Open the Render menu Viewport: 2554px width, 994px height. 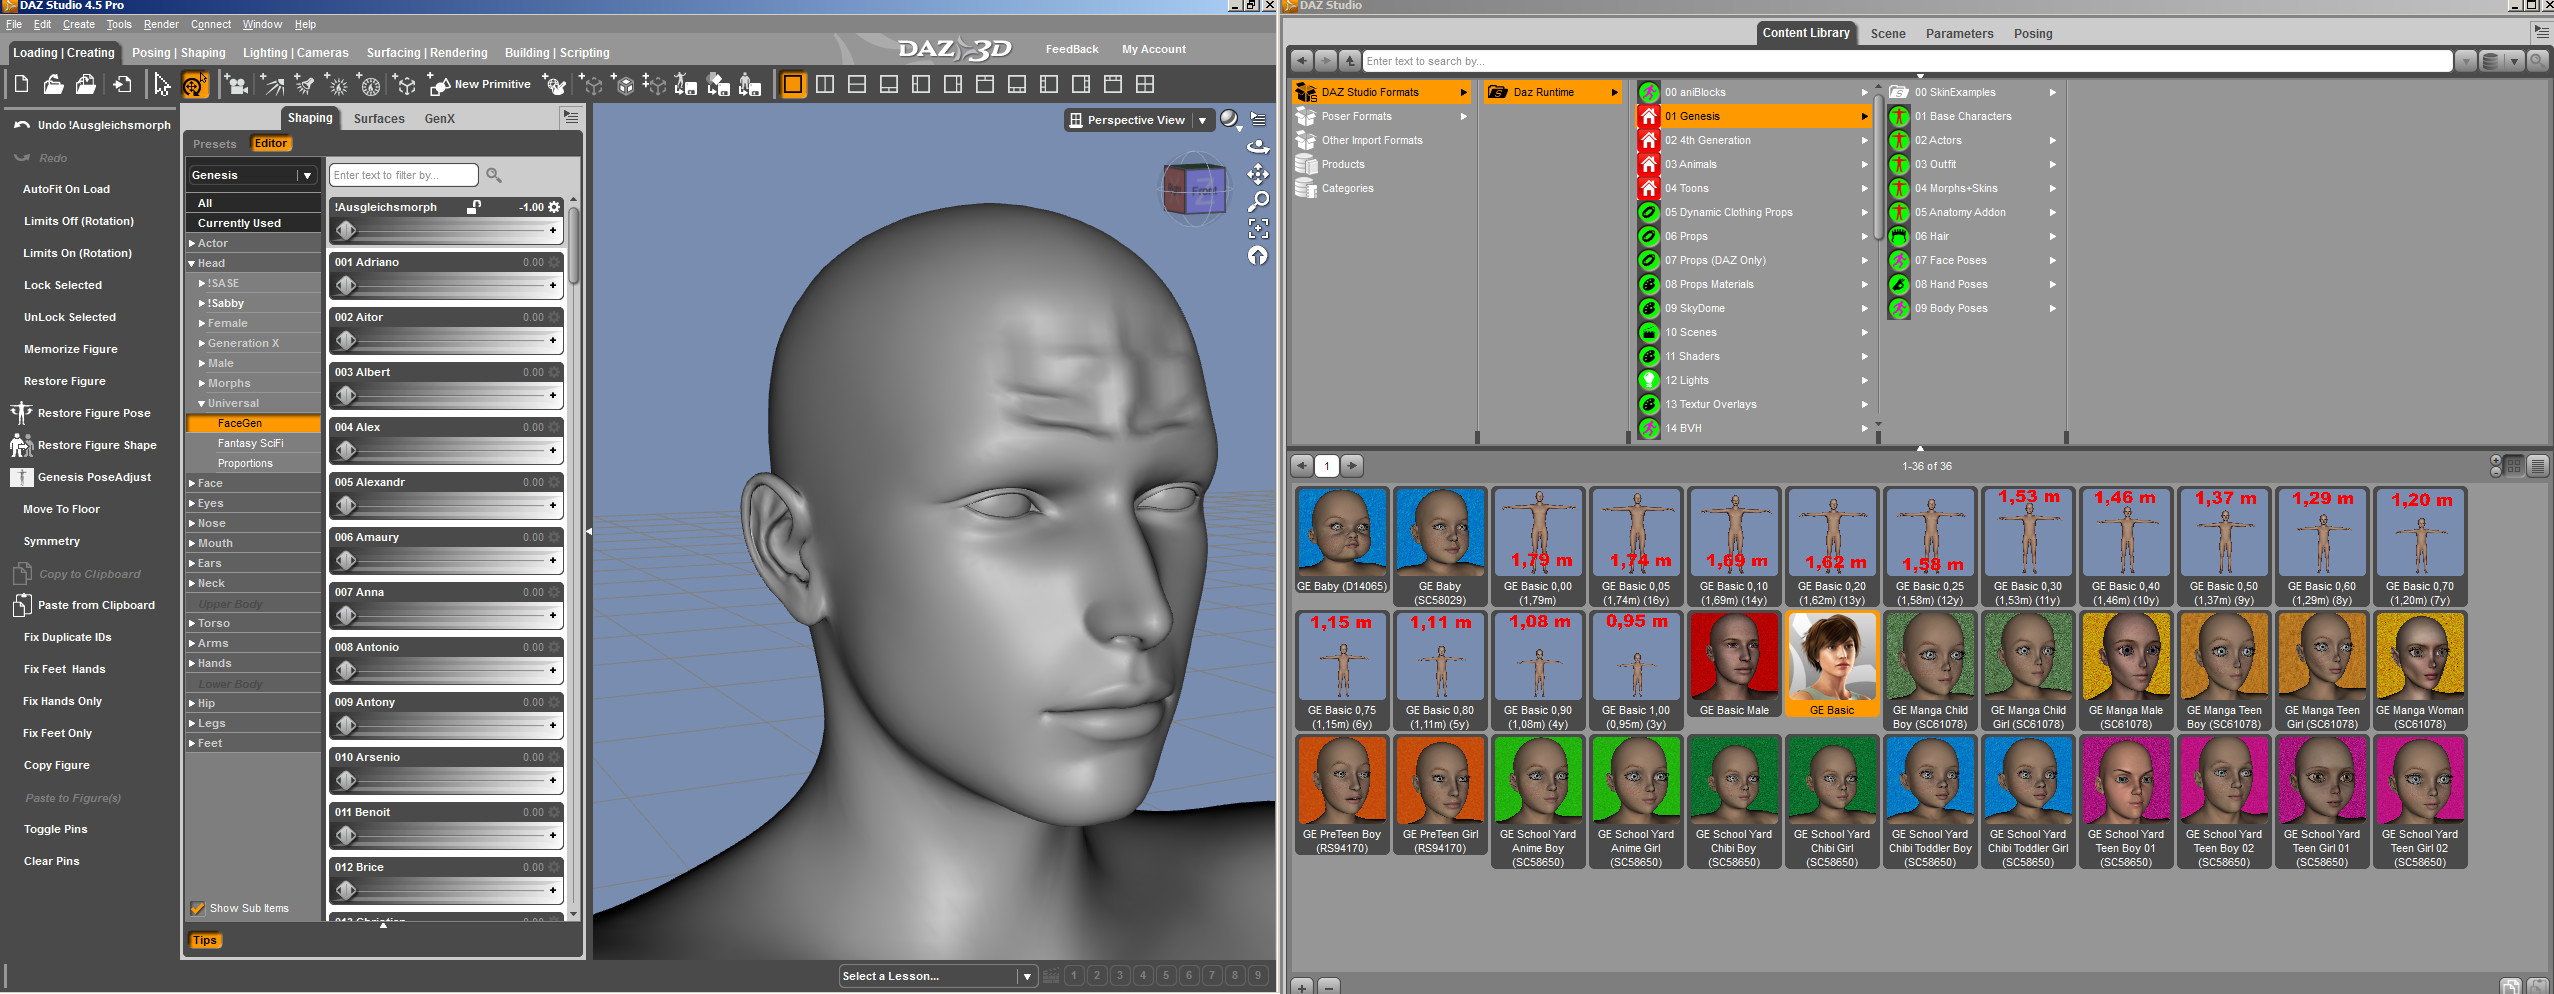click(x=160, y=24)
